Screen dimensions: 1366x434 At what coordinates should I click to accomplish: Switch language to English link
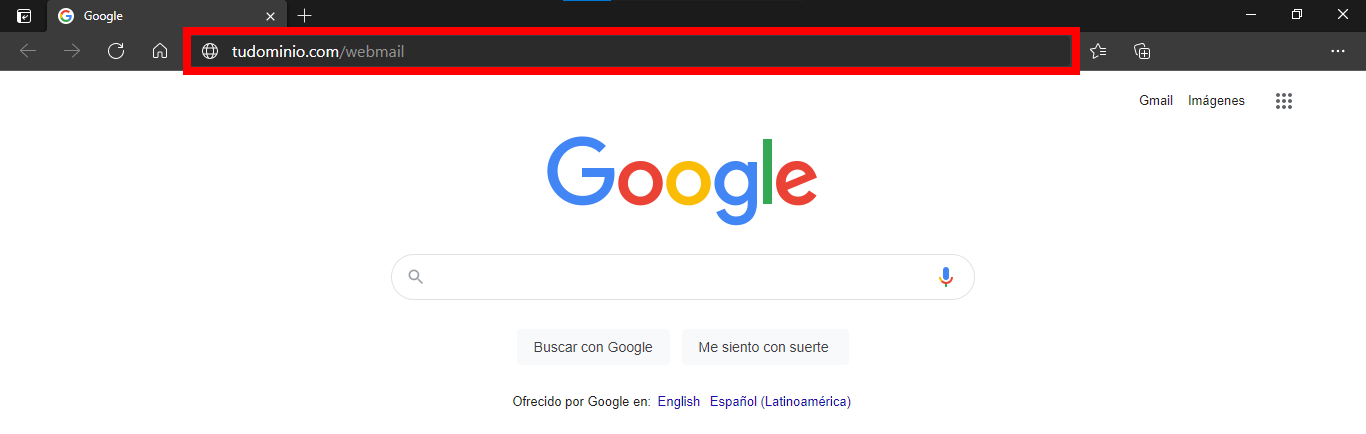[679, 401]
